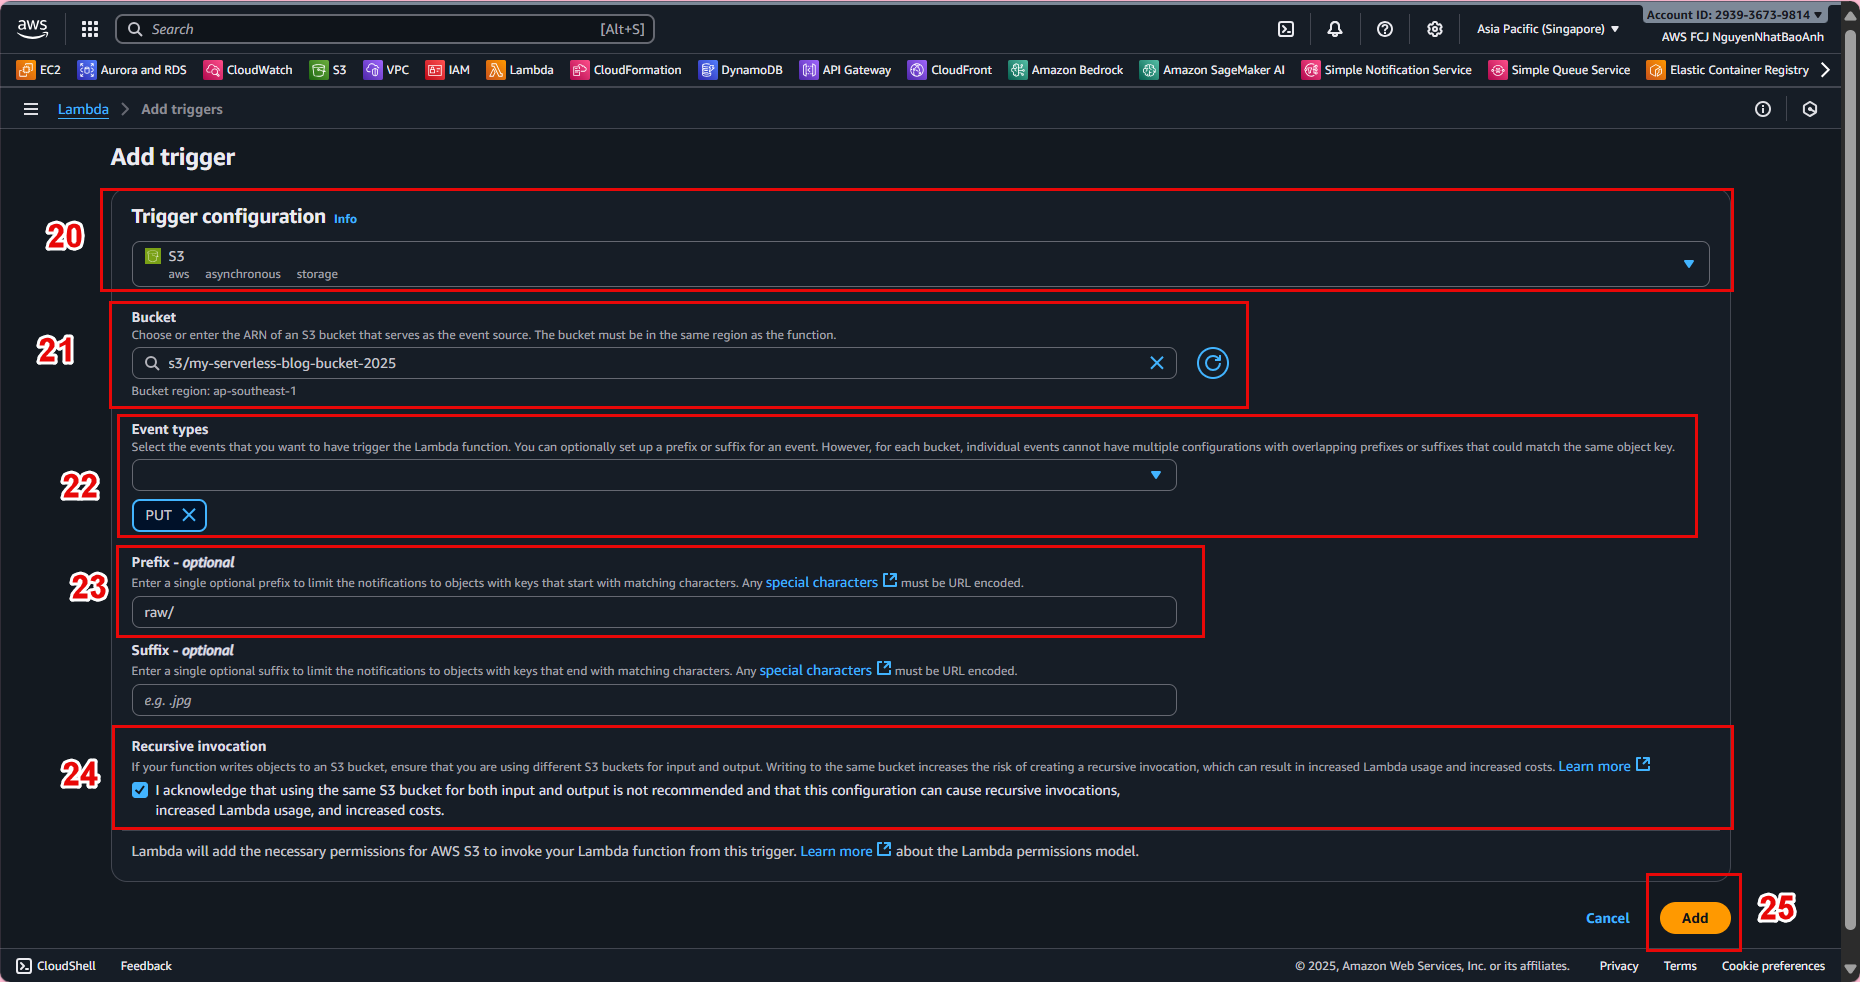Open Amazon Bedrock shortcut
Viewport: 1860px width, 982px height.
[x=1066, y=70]
